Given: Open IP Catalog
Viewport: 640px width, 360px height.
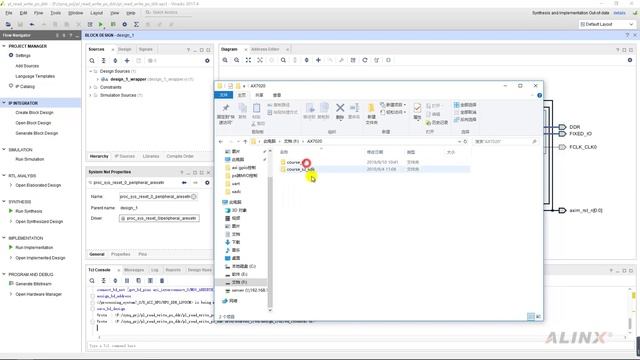Looking at the screenshot, I should click(x=25, y=87).
